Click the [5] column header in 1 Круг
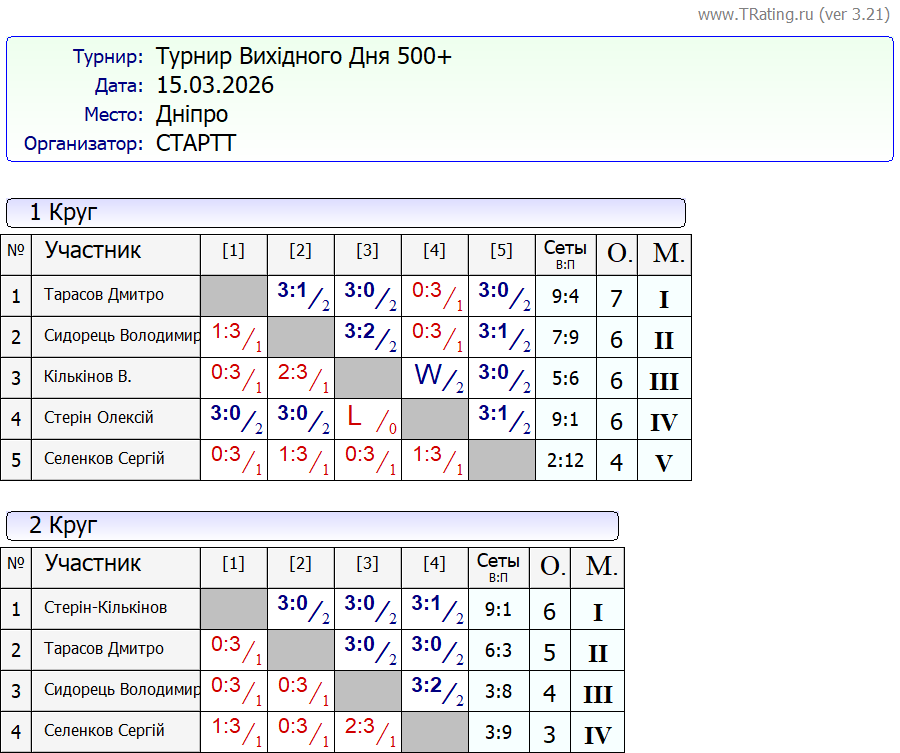 point(501,251)
